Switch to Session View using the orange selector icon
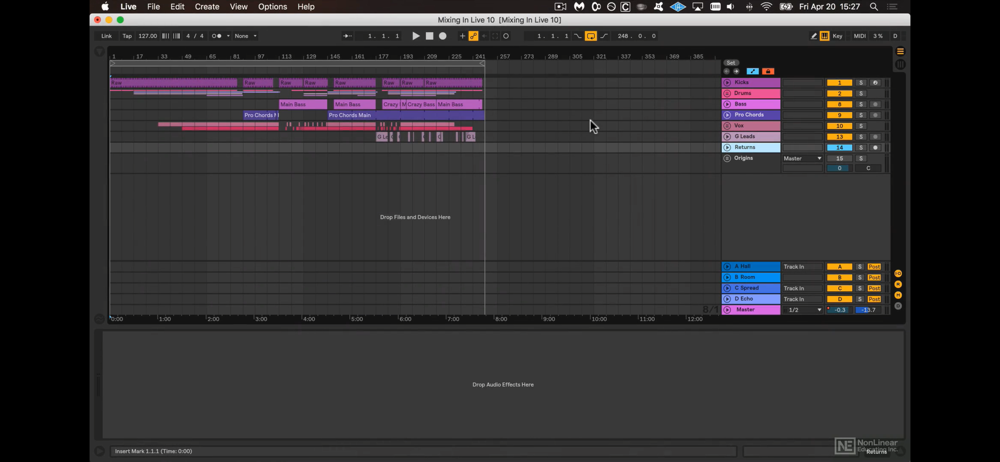Screen dimensions: 1000x462 click(901, 52)
